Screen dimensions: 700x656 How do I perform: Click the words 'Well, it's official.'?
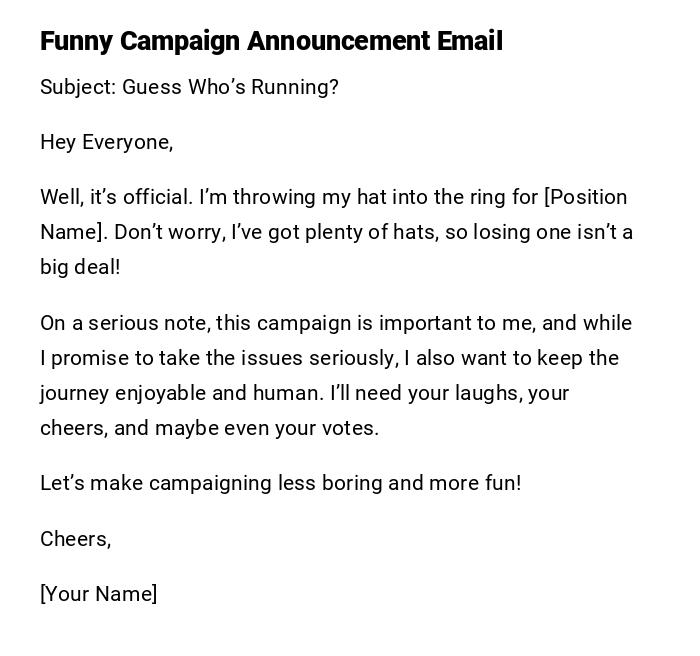[115, 197]
